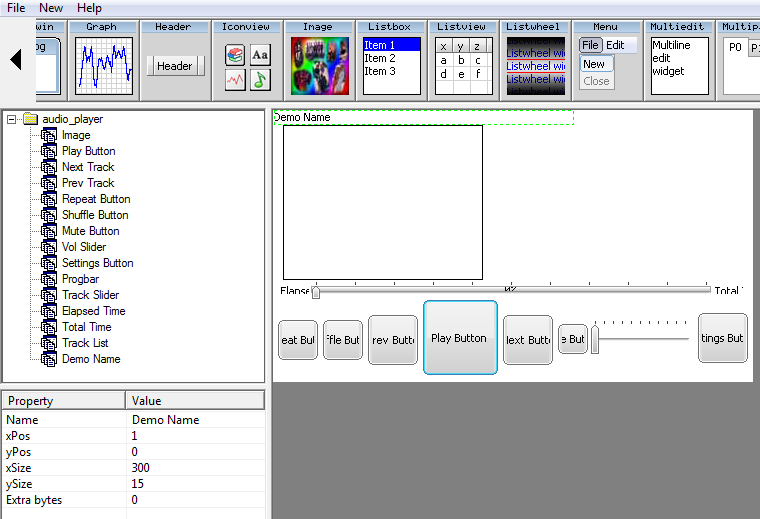Click the Play Button in the canvas
Image resolution: width=760 pixels, height=519 pixels.
coord(460,338)
